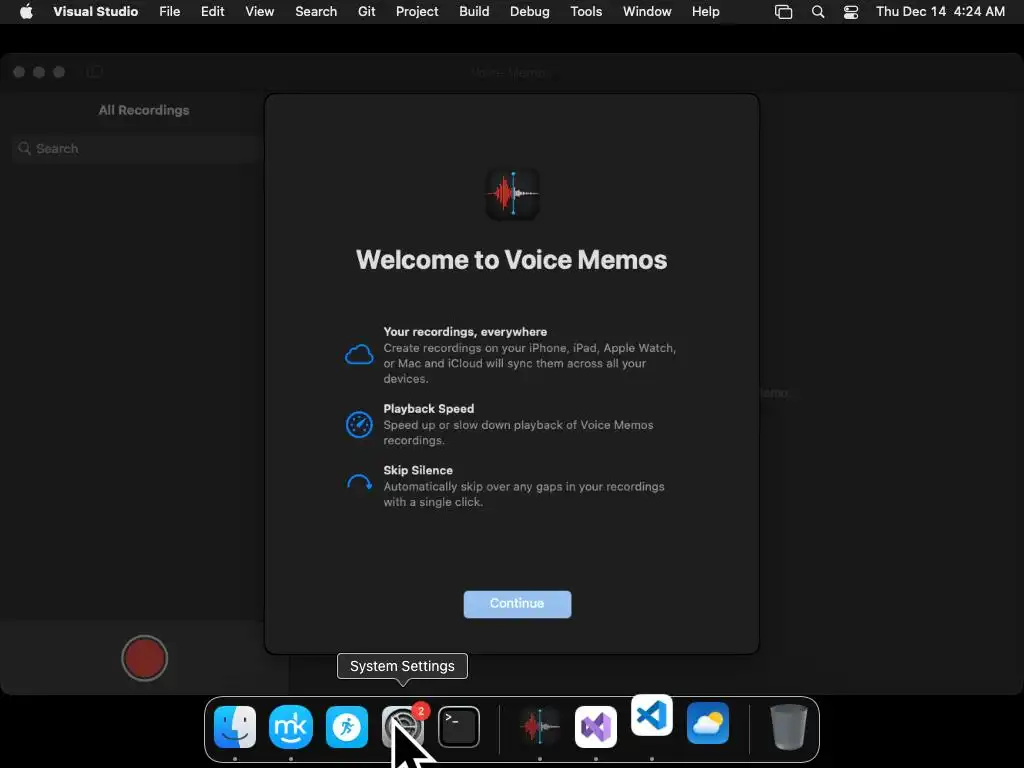The width and height of the screenshot is (1024, 768).
Task: Open the Debug menu
Action: [530, 11]
